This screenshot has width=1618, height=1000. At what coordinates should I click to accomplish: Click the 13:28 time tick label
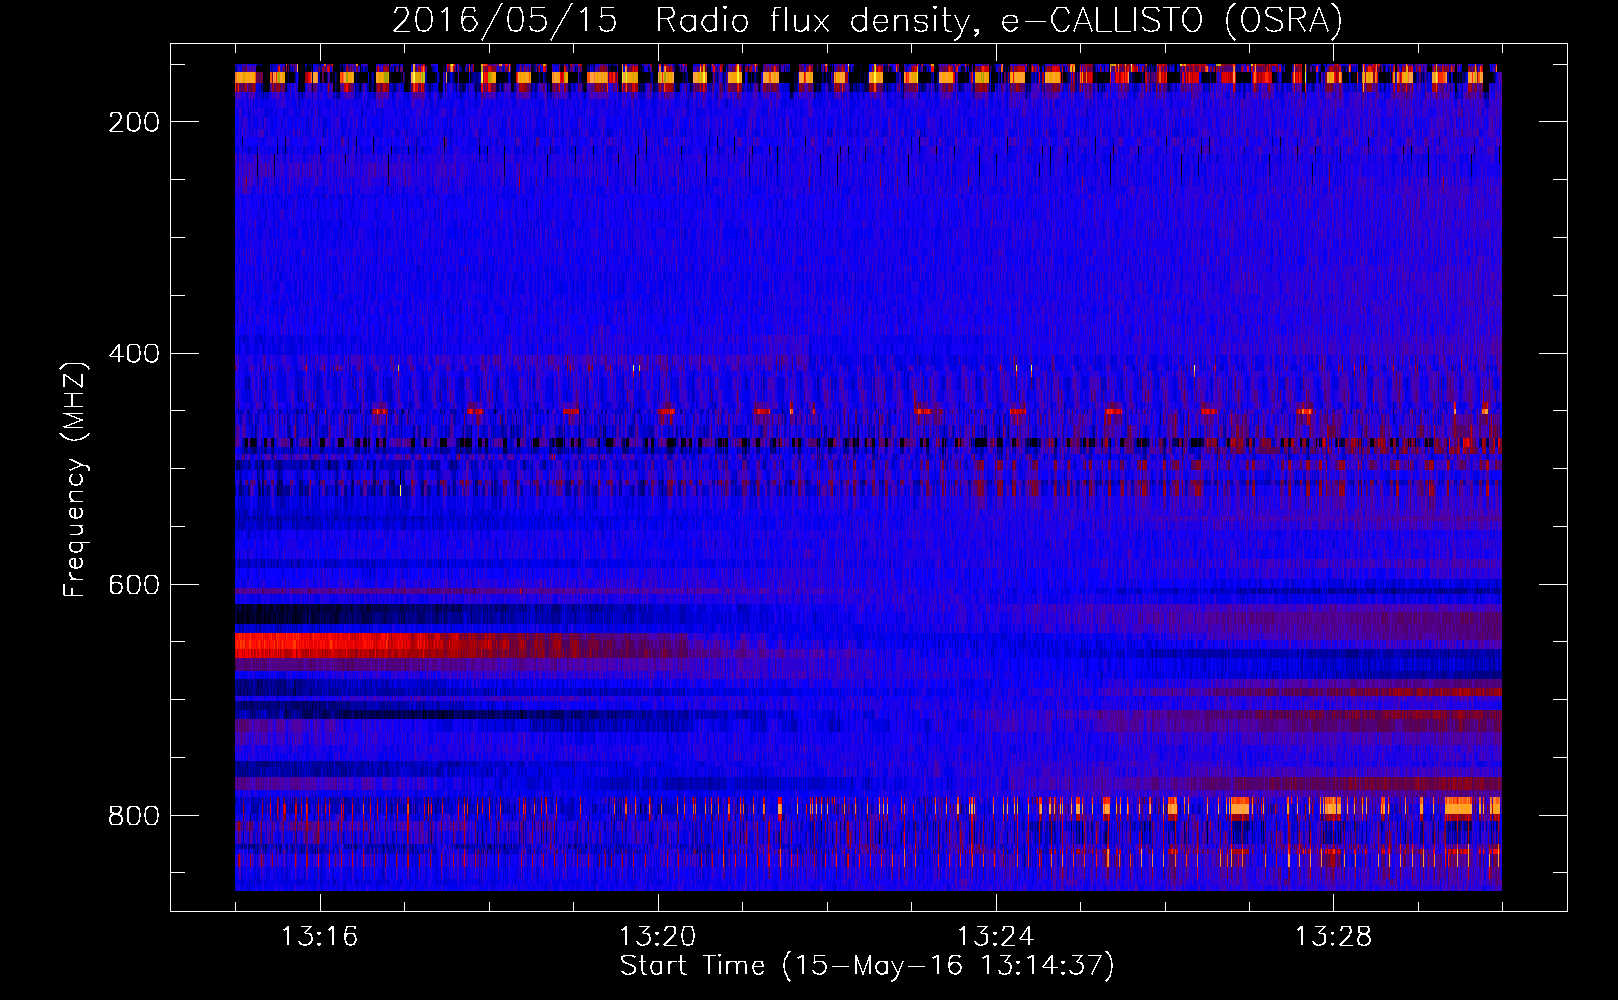1333,937
